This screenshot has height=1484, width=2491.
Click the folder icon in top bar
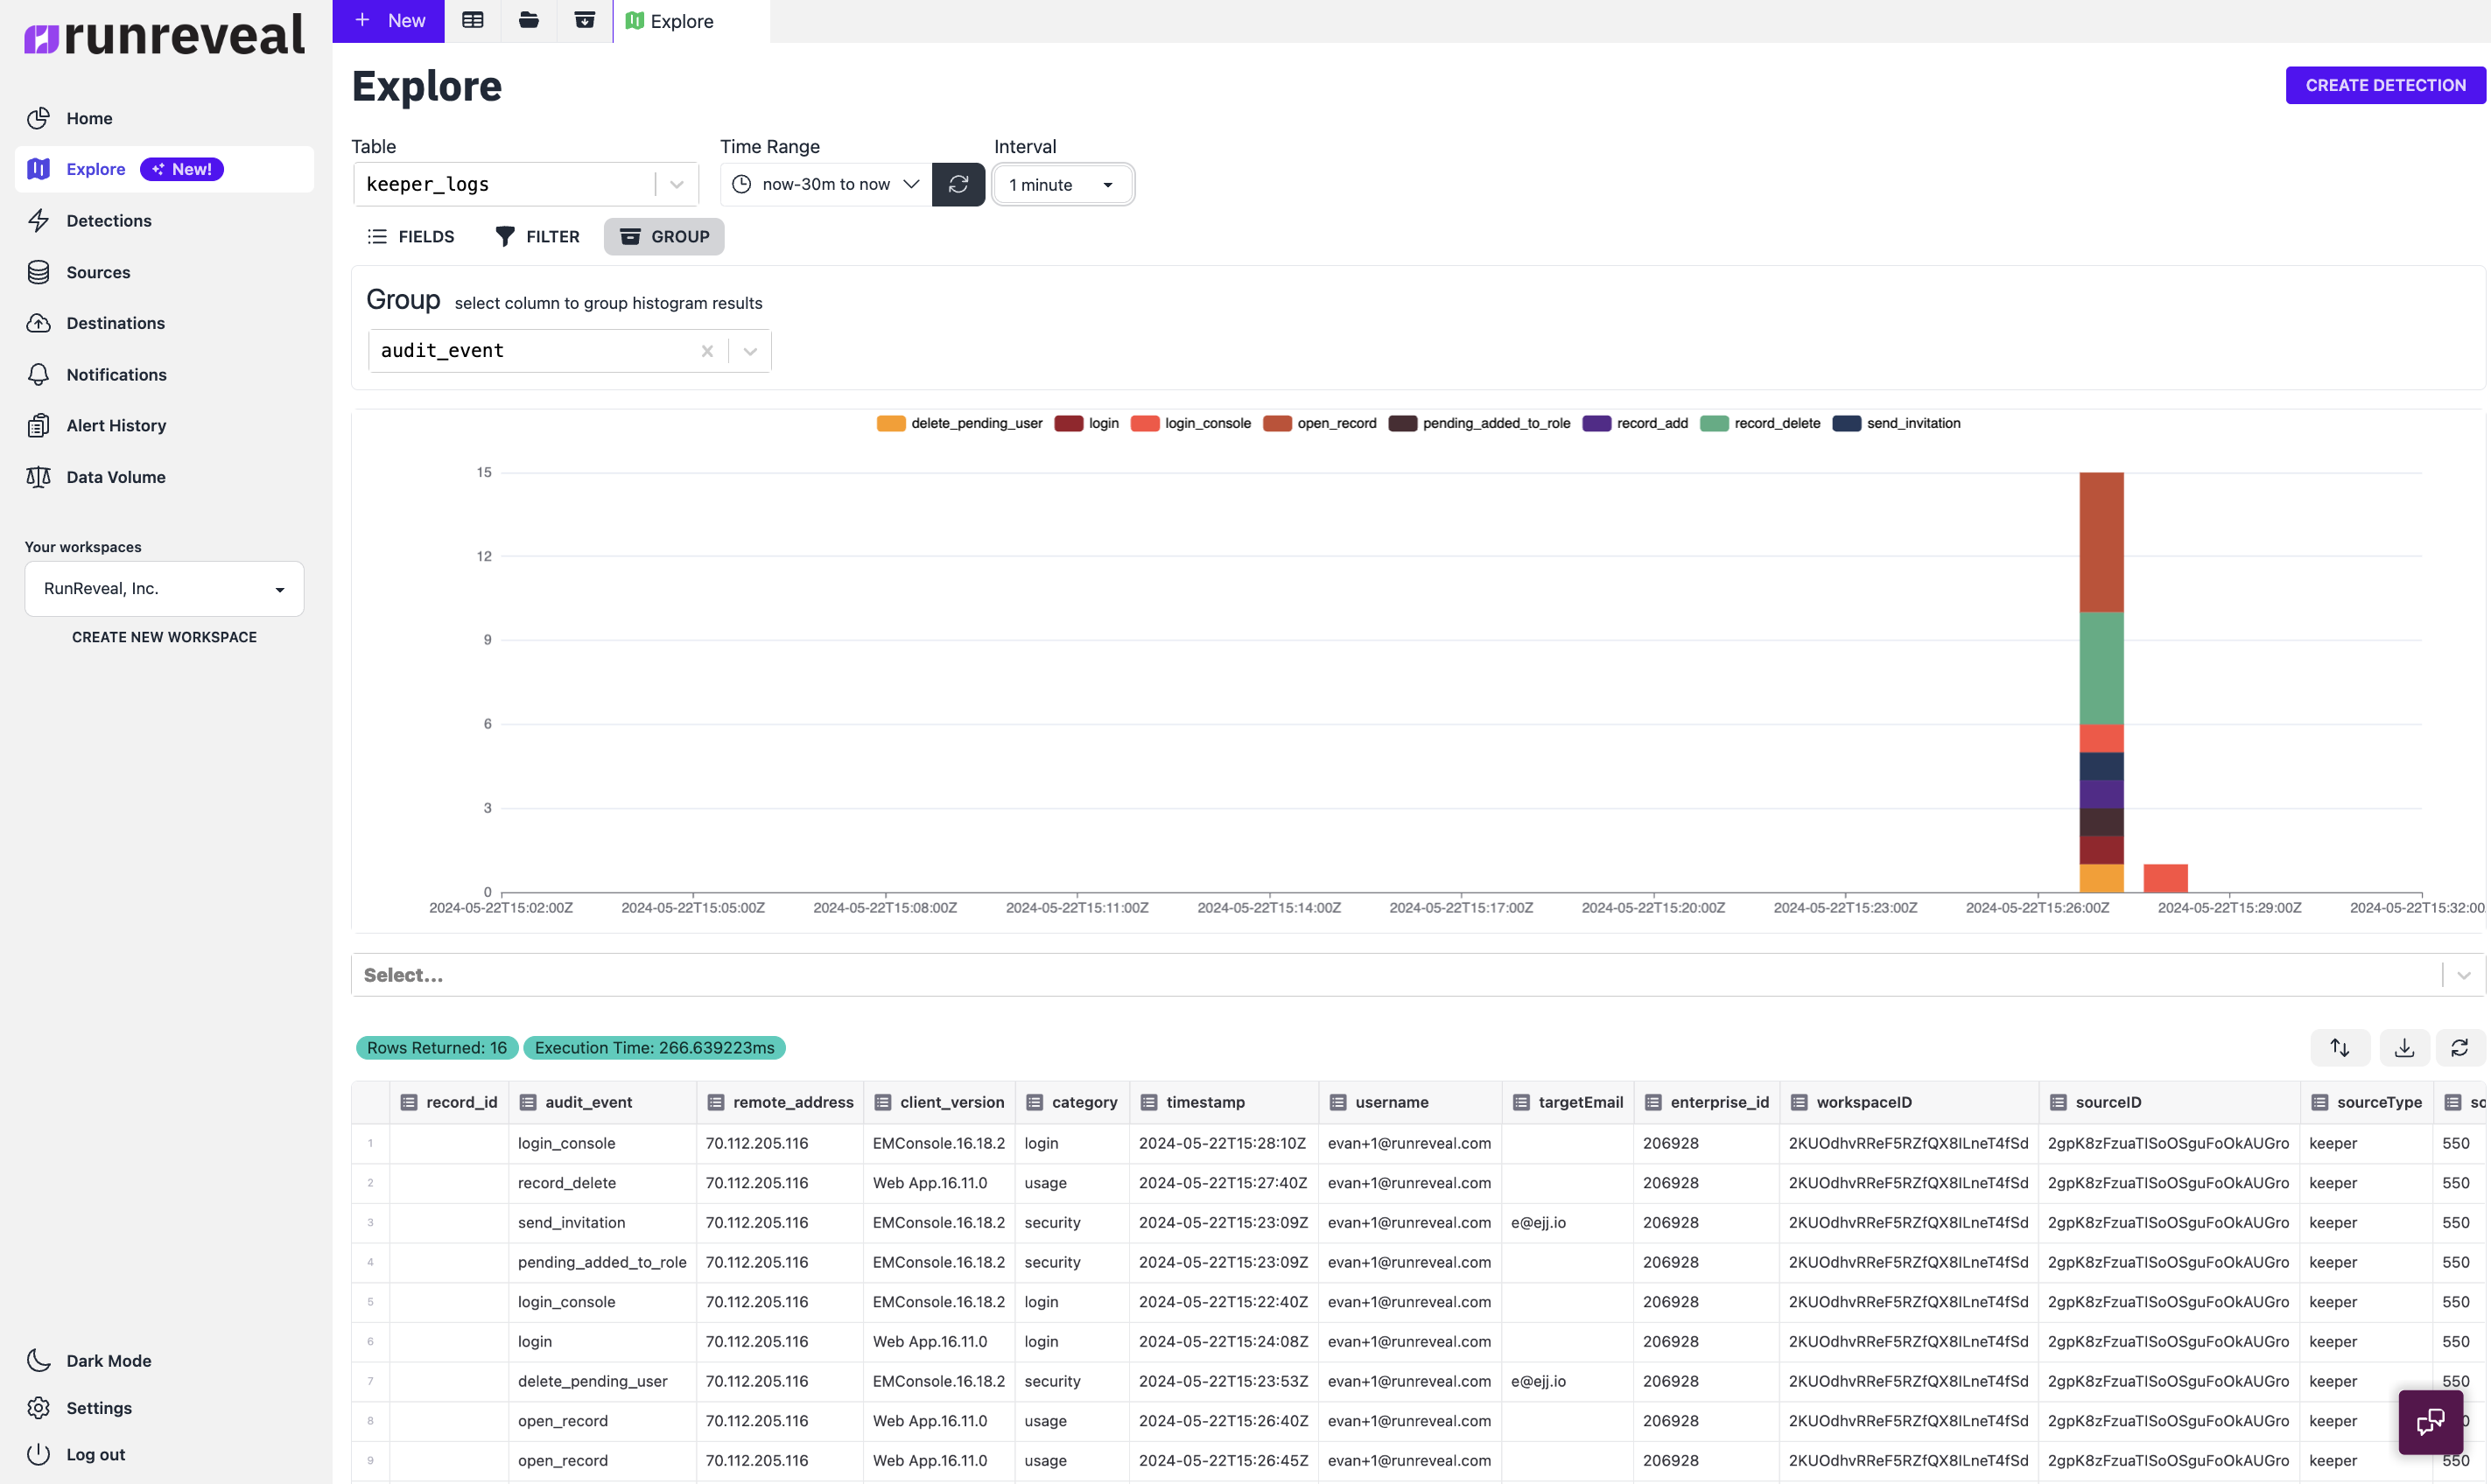[528, 20]
